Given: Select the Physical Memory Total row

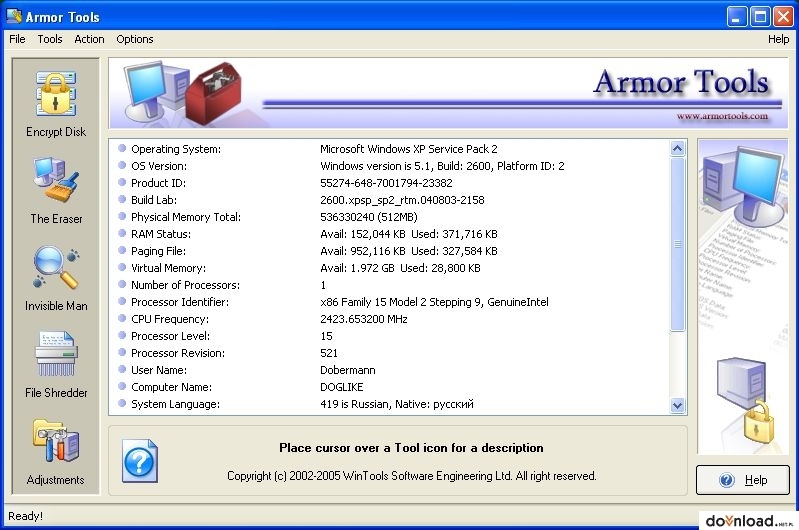Looking at the screenshot, I should coord(389,217).
